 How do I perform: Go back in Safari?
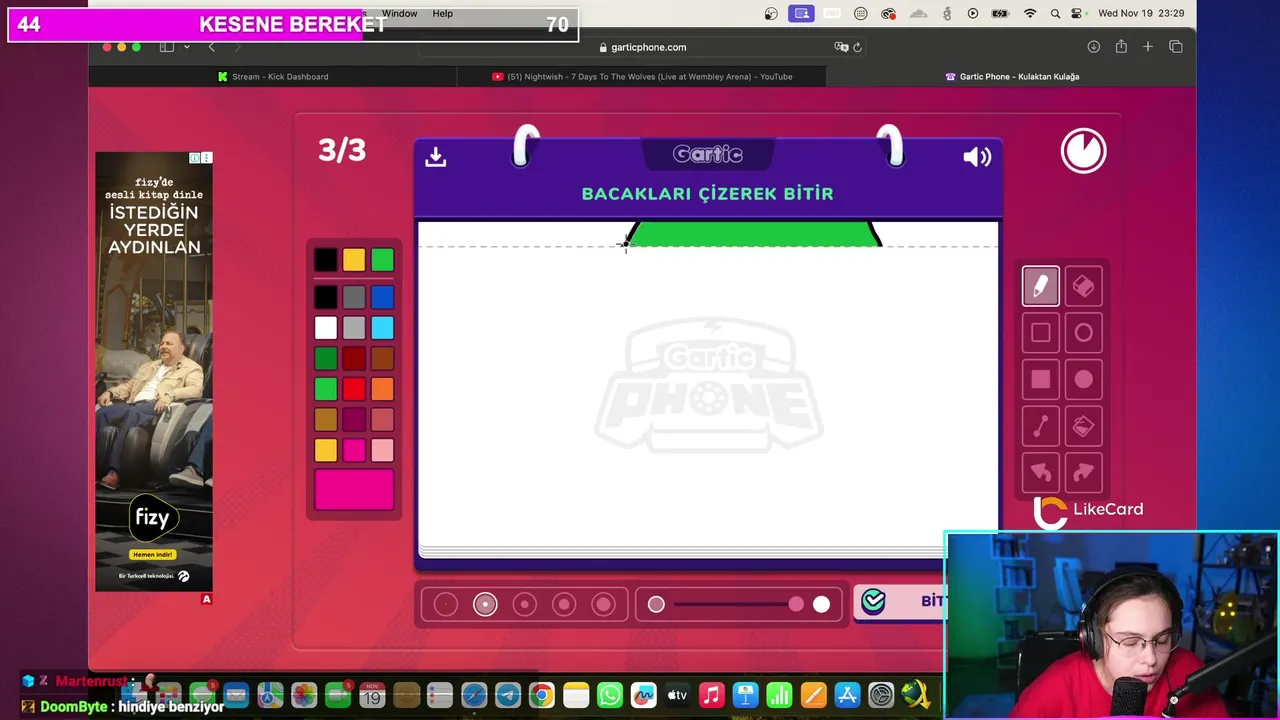(x=211, y=47)
